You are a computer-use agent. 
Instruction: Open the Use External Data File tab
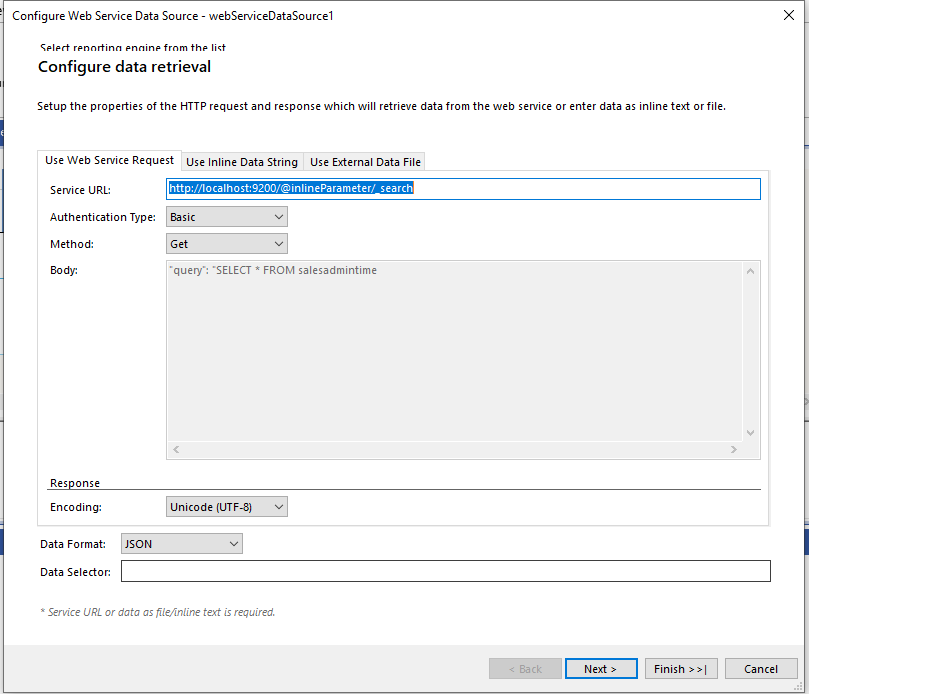coord(366,162)
